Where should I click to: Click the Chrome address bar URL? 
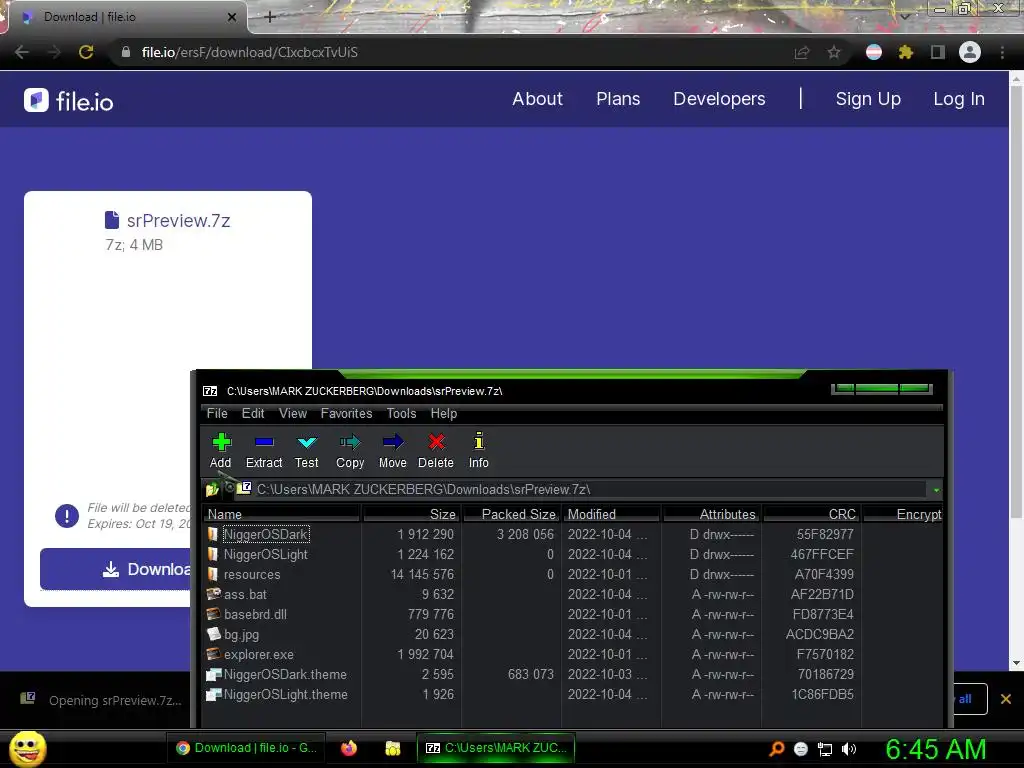pos(249,52)
